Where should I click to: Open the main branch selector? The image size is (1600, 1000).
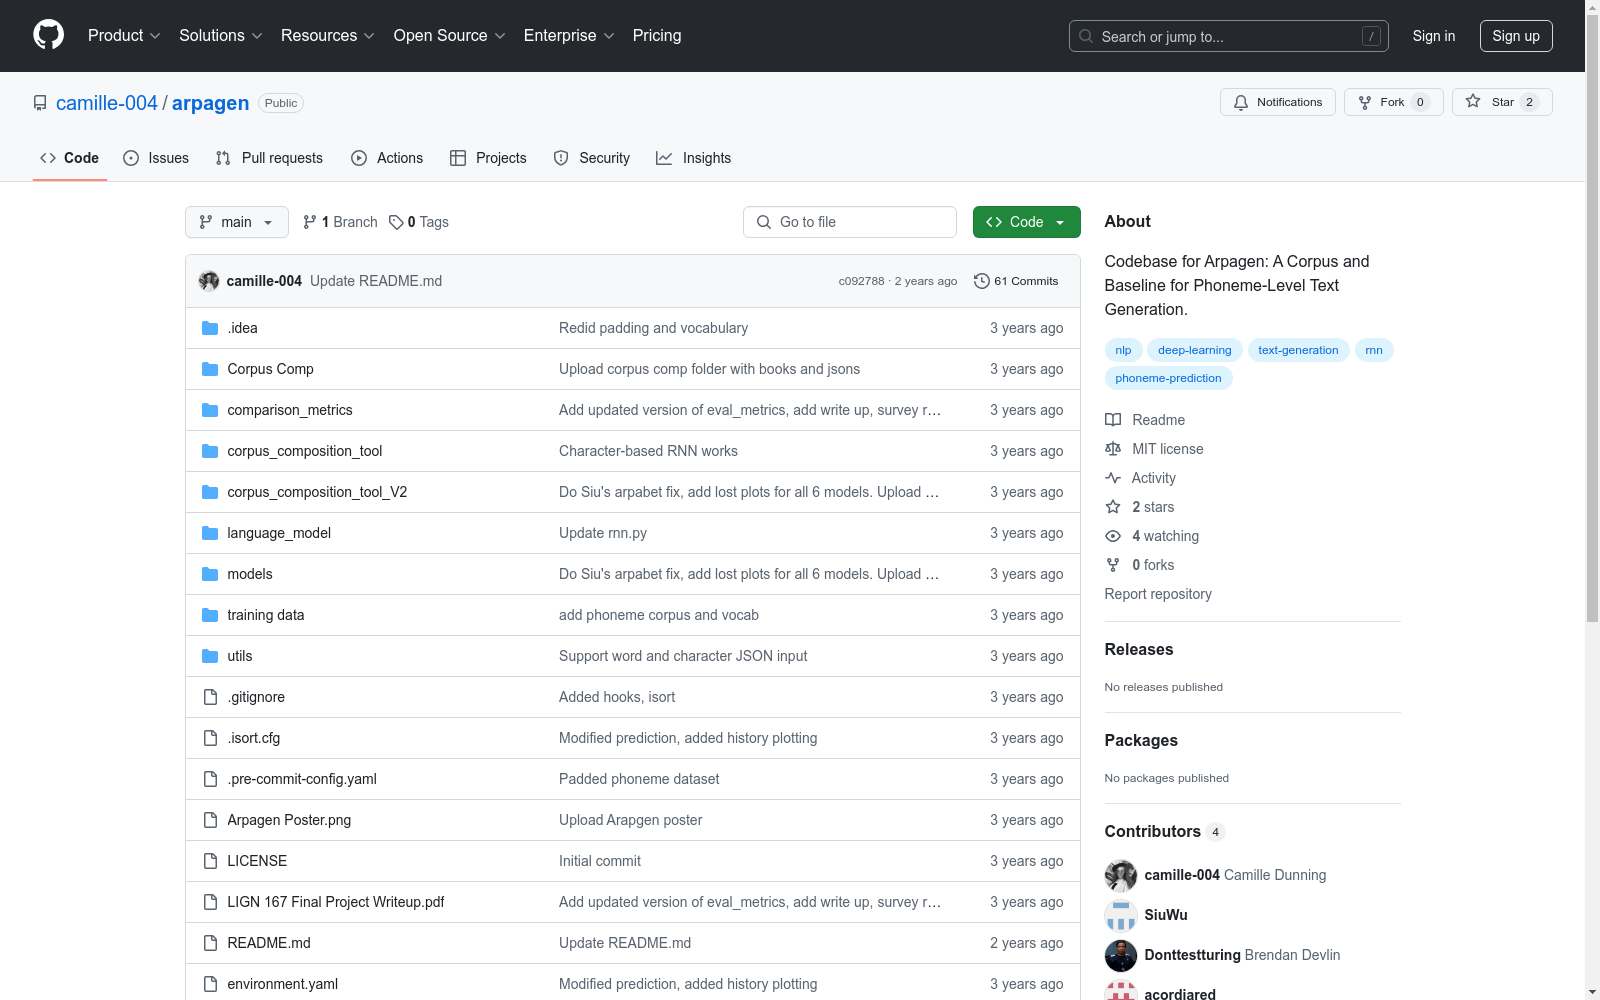point(237,222)
